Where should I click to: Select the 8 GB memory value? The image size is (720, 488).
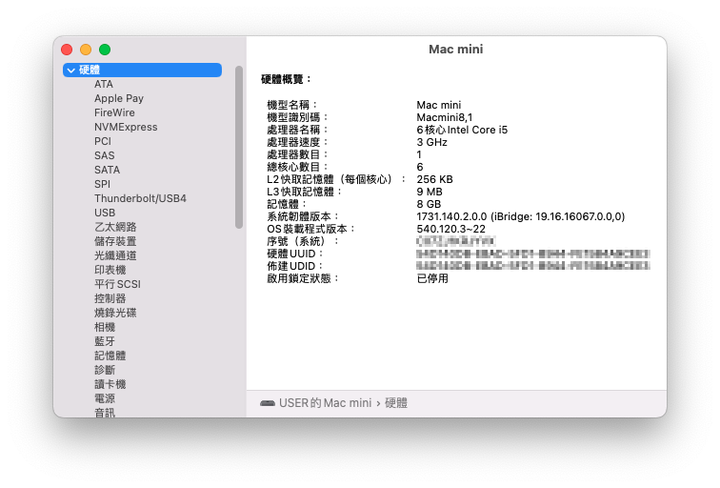tap(429, 204)
